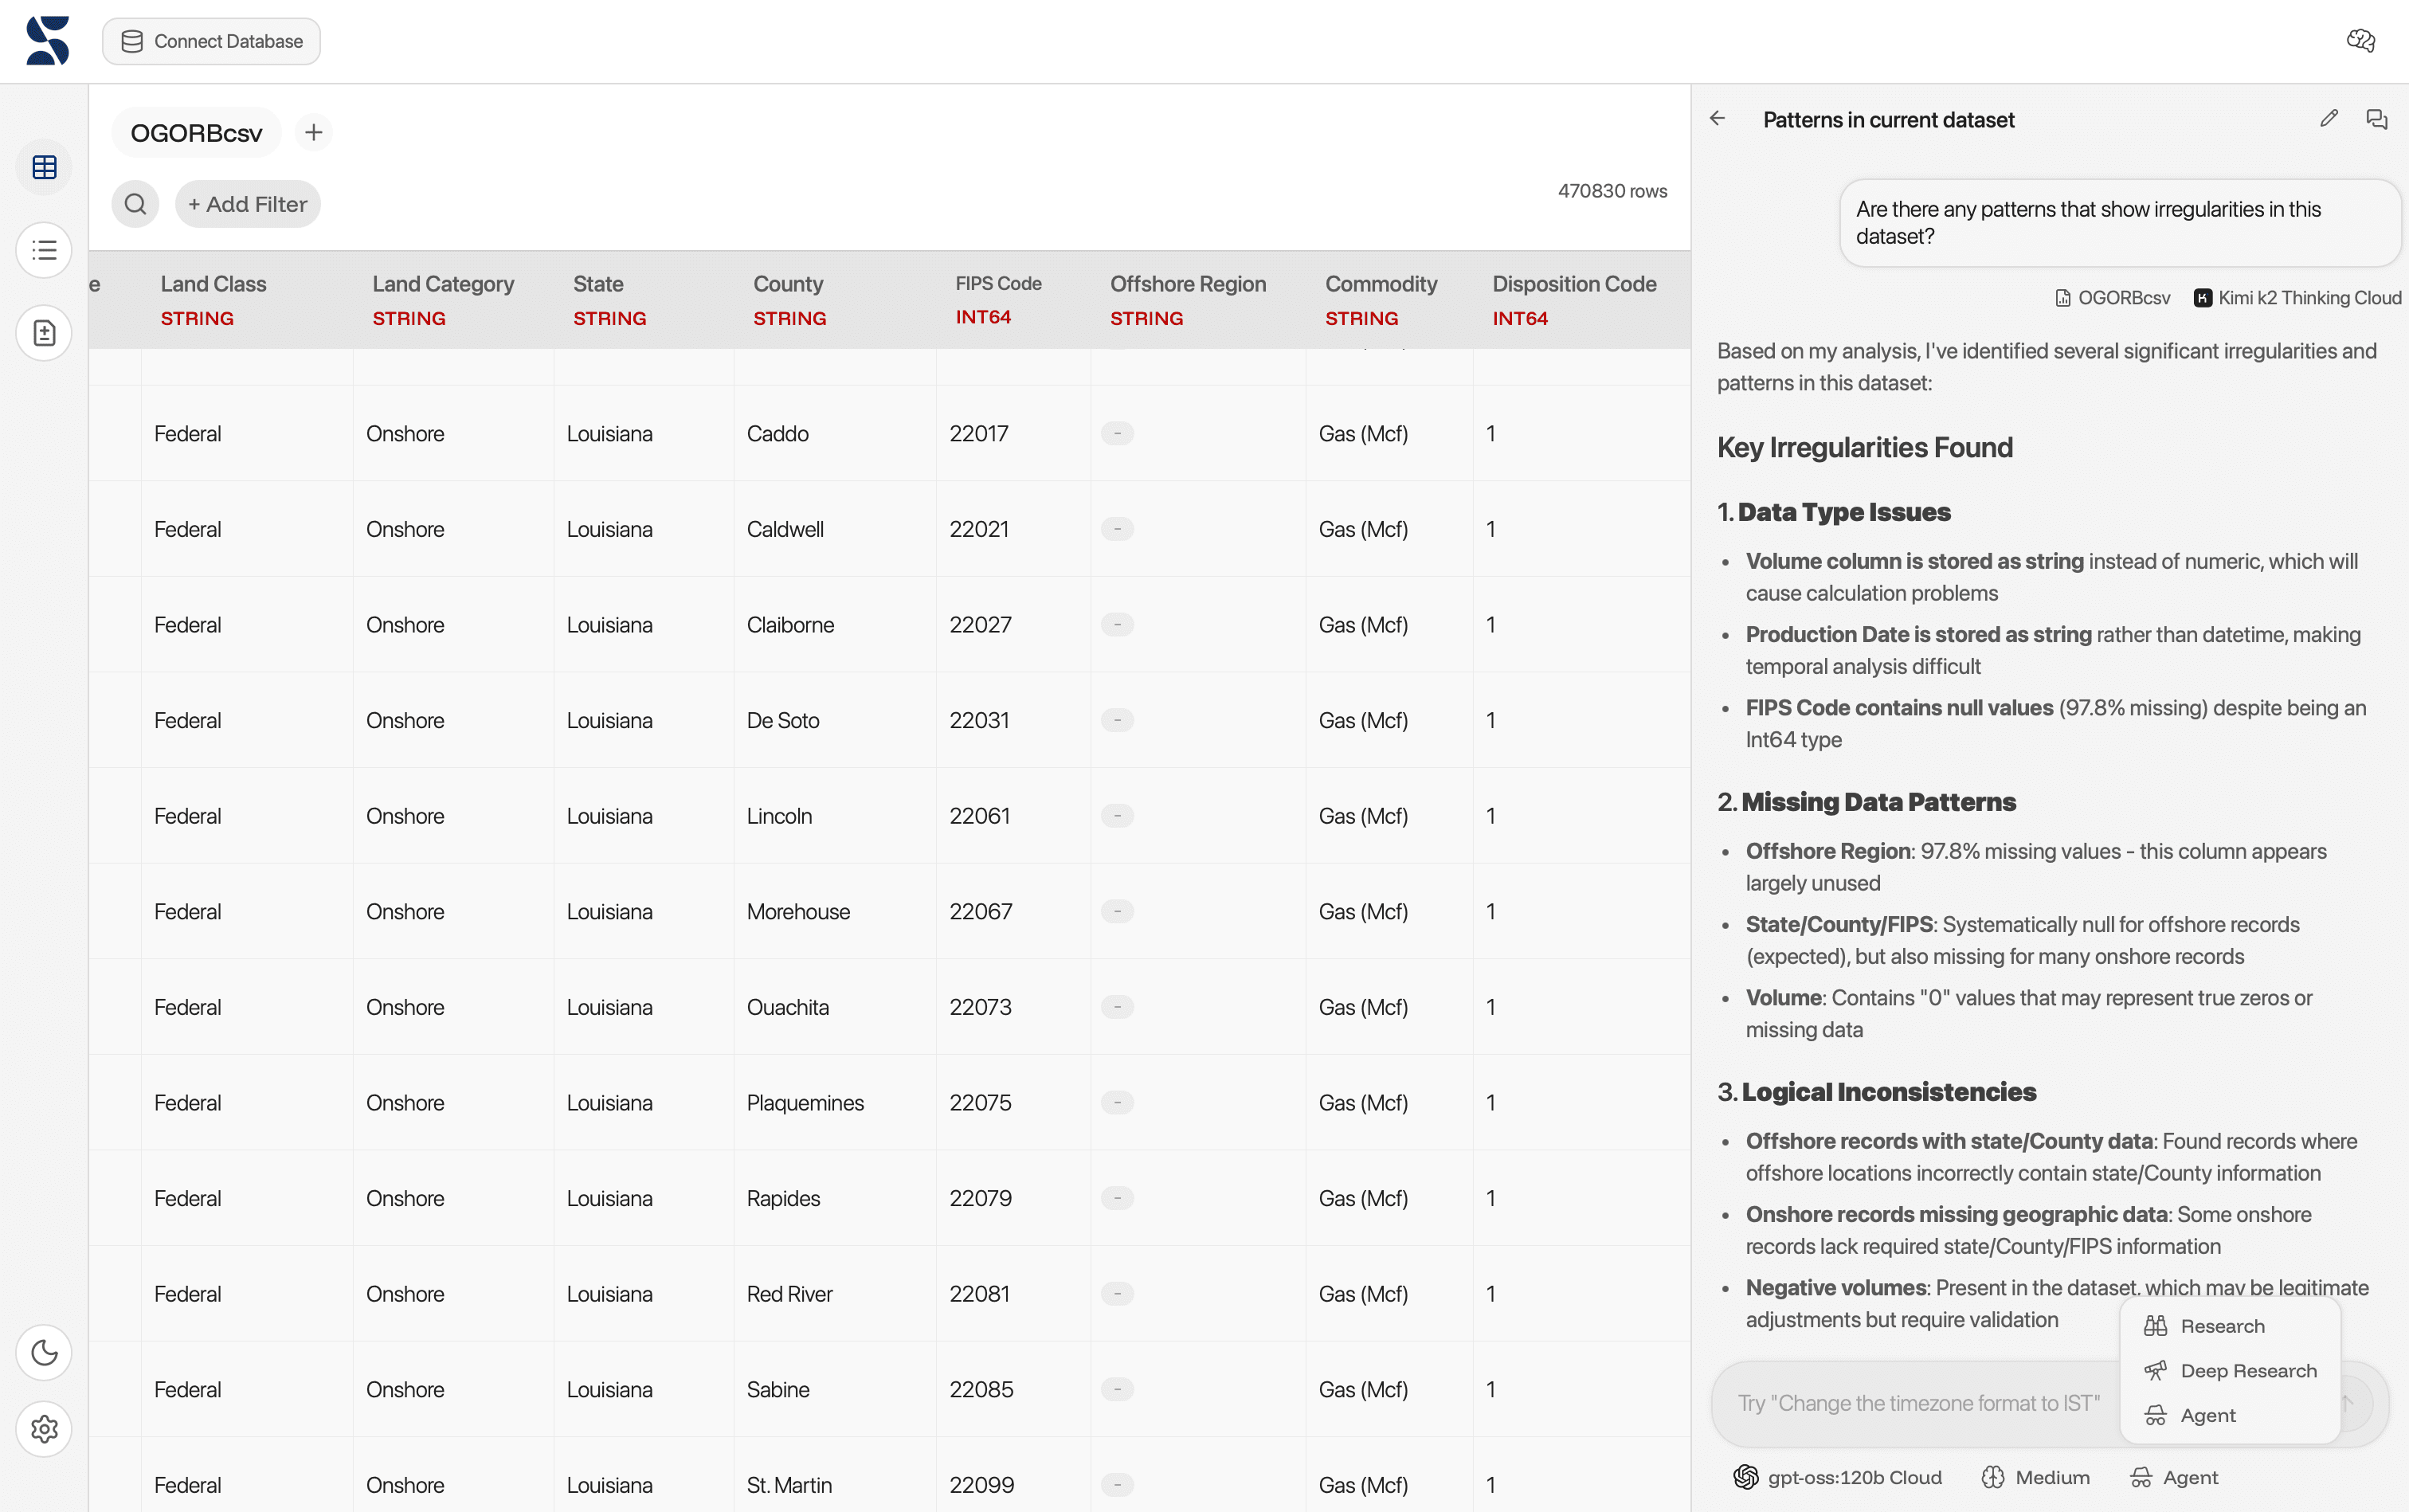
Task: Switch to the OGORBcsv tab
Action: [x=196, y=133]
